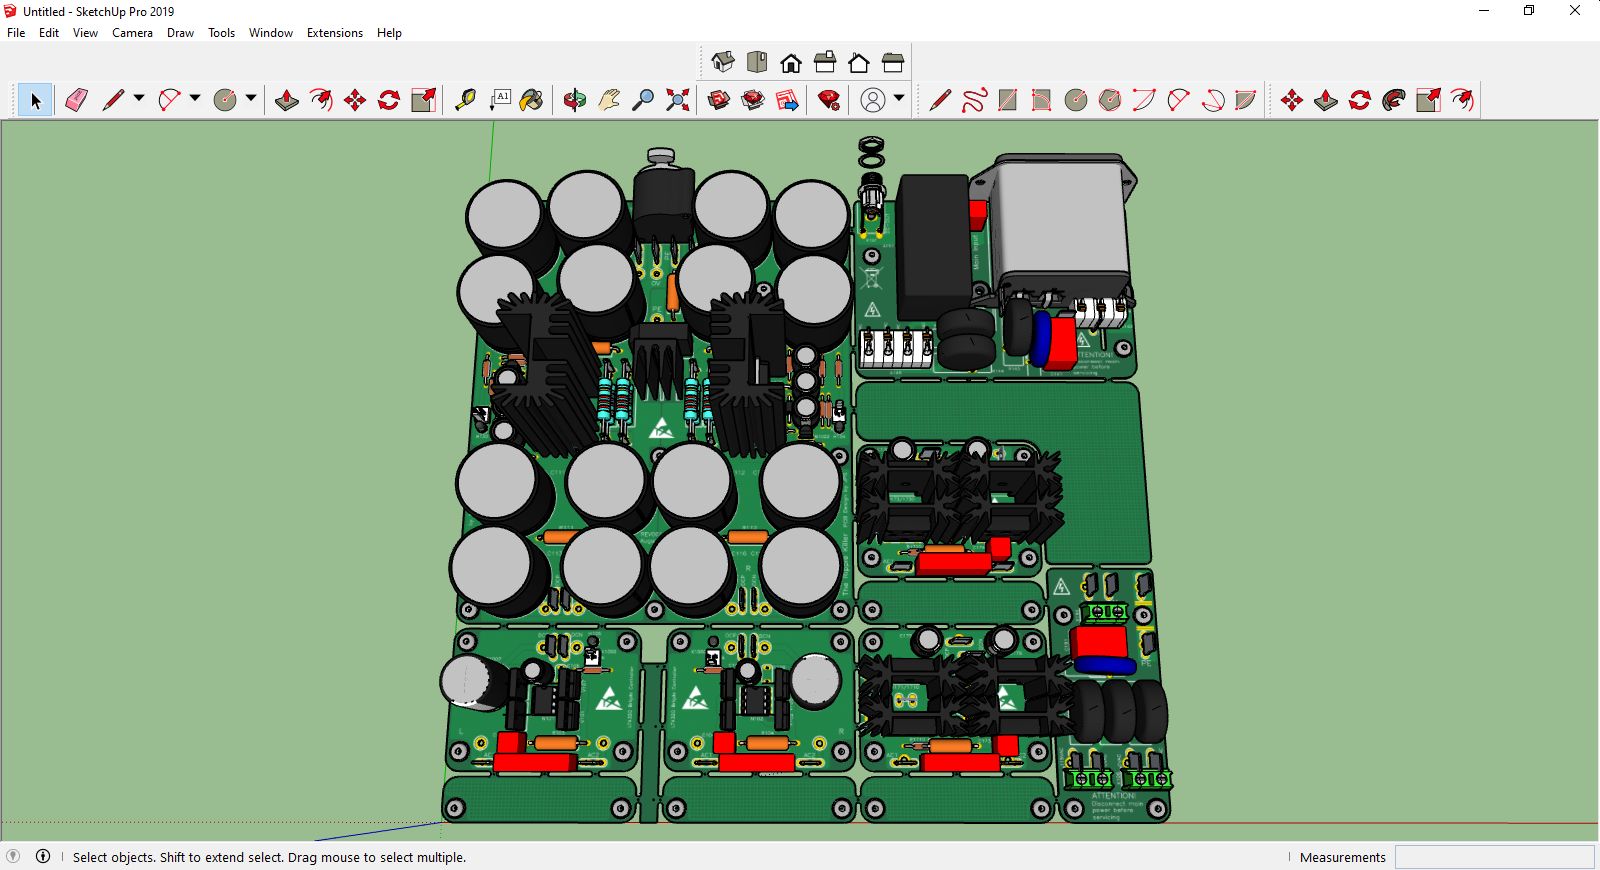1600x870 pixels.
Task: Open the Help menu
Action: 389,33
